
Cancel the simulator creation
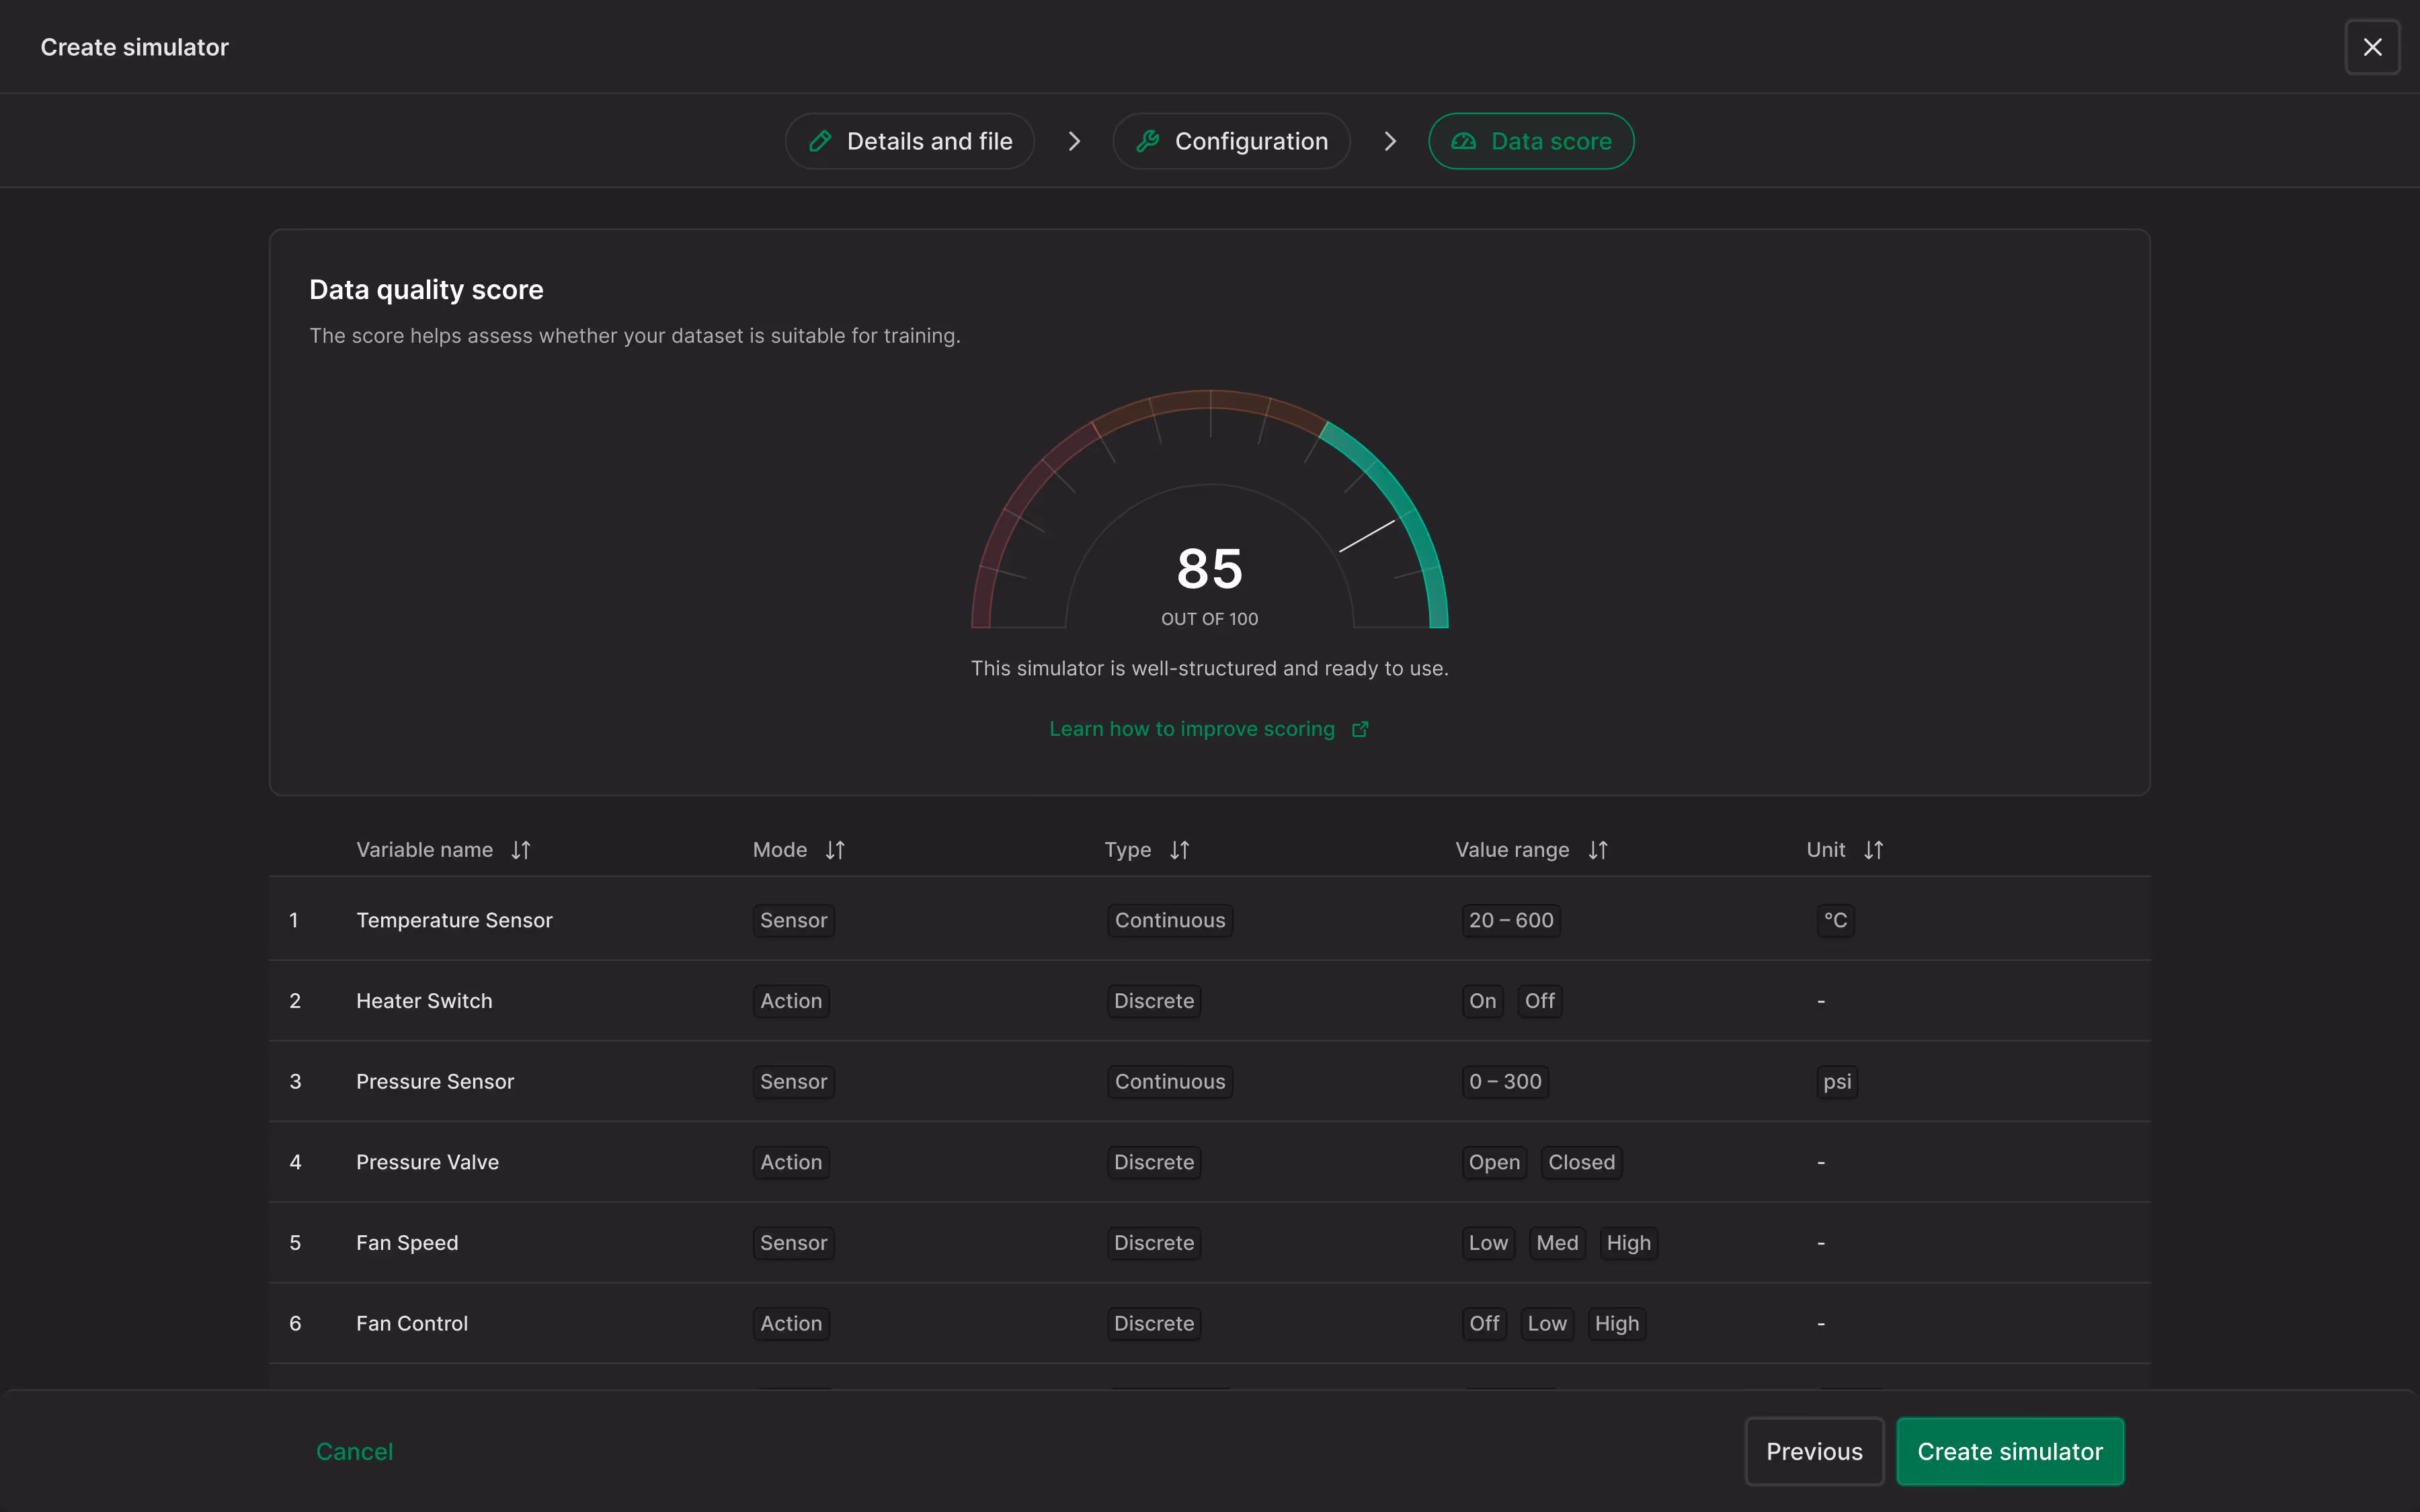pos(354,1451)
